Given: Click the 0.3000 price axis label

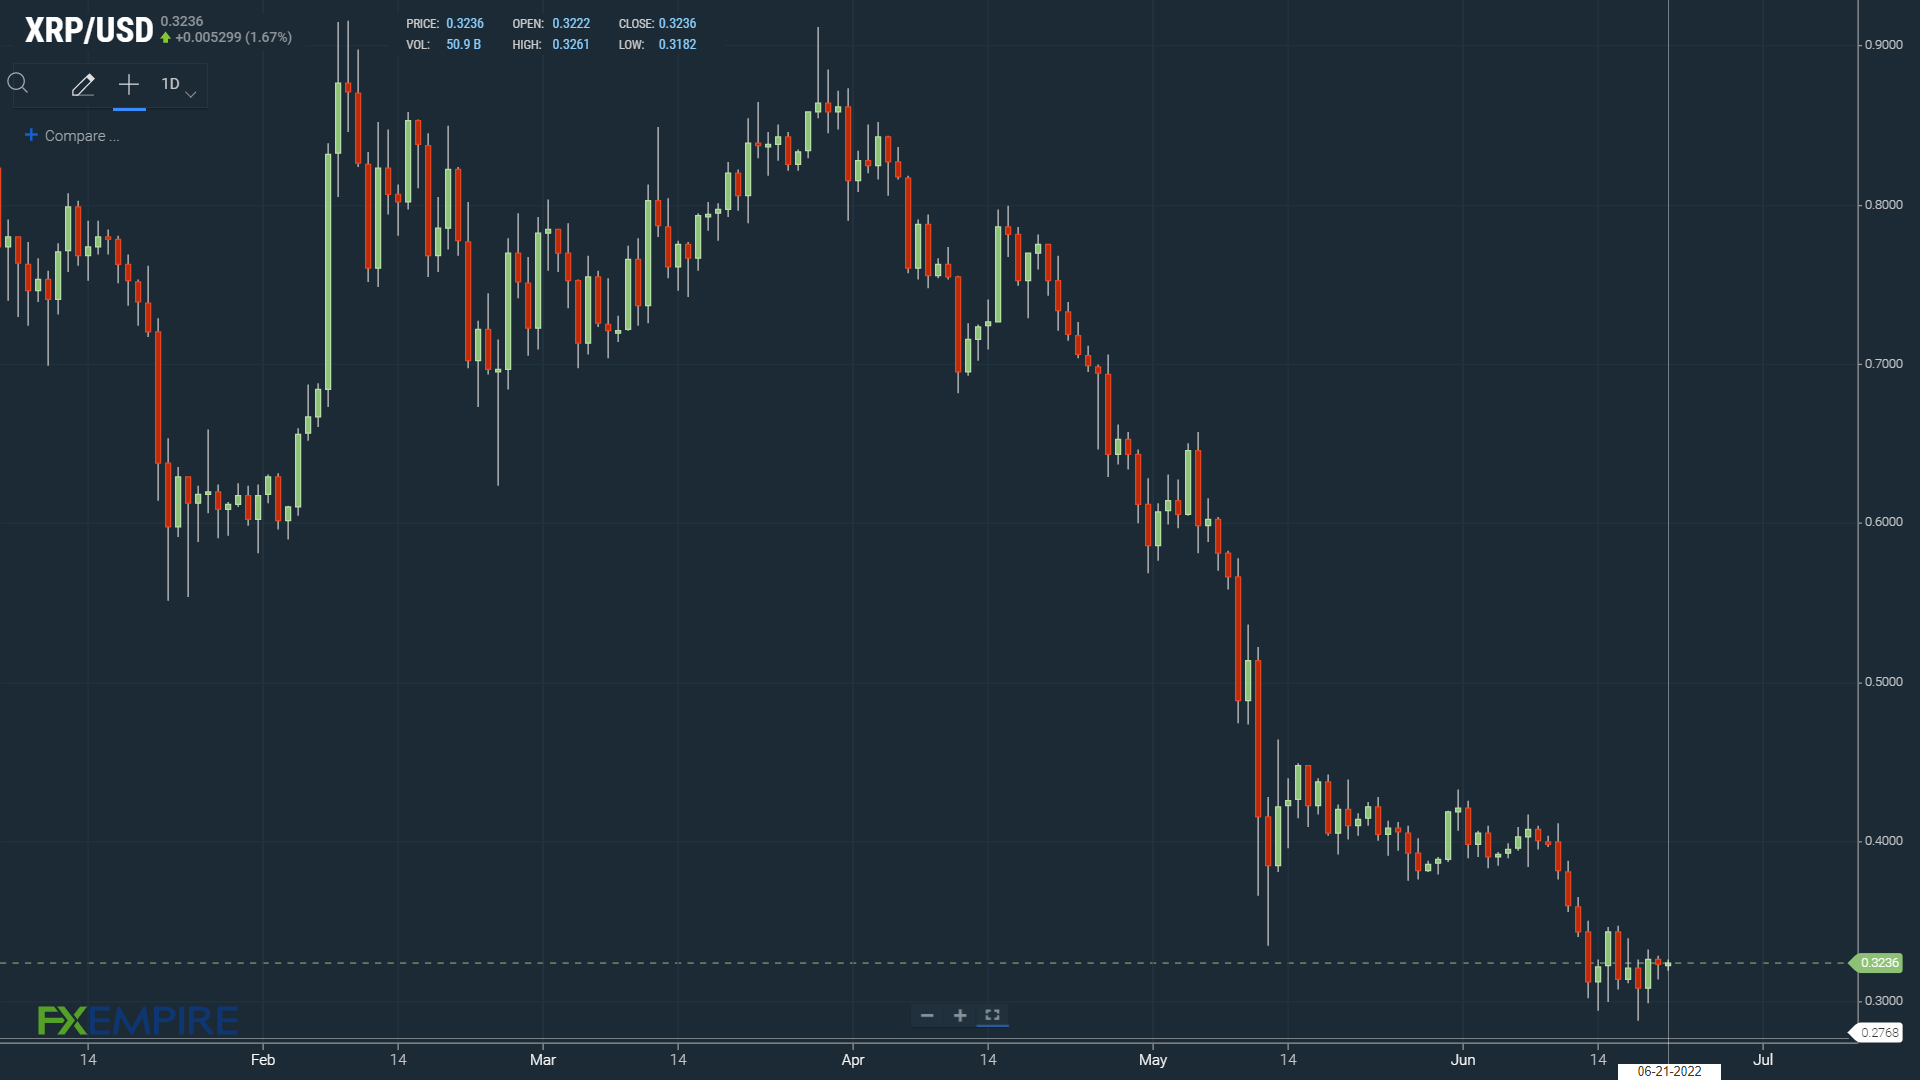Looking at the screenshot, I should pos(1883,1001).
